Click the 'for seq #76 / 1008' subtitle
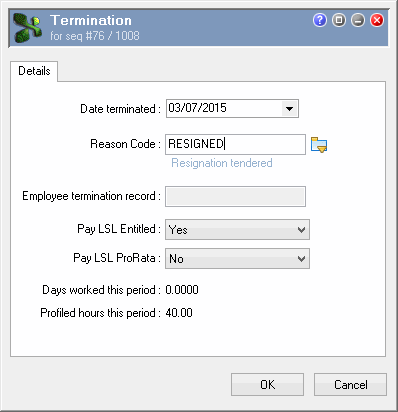 click(95, 36)
